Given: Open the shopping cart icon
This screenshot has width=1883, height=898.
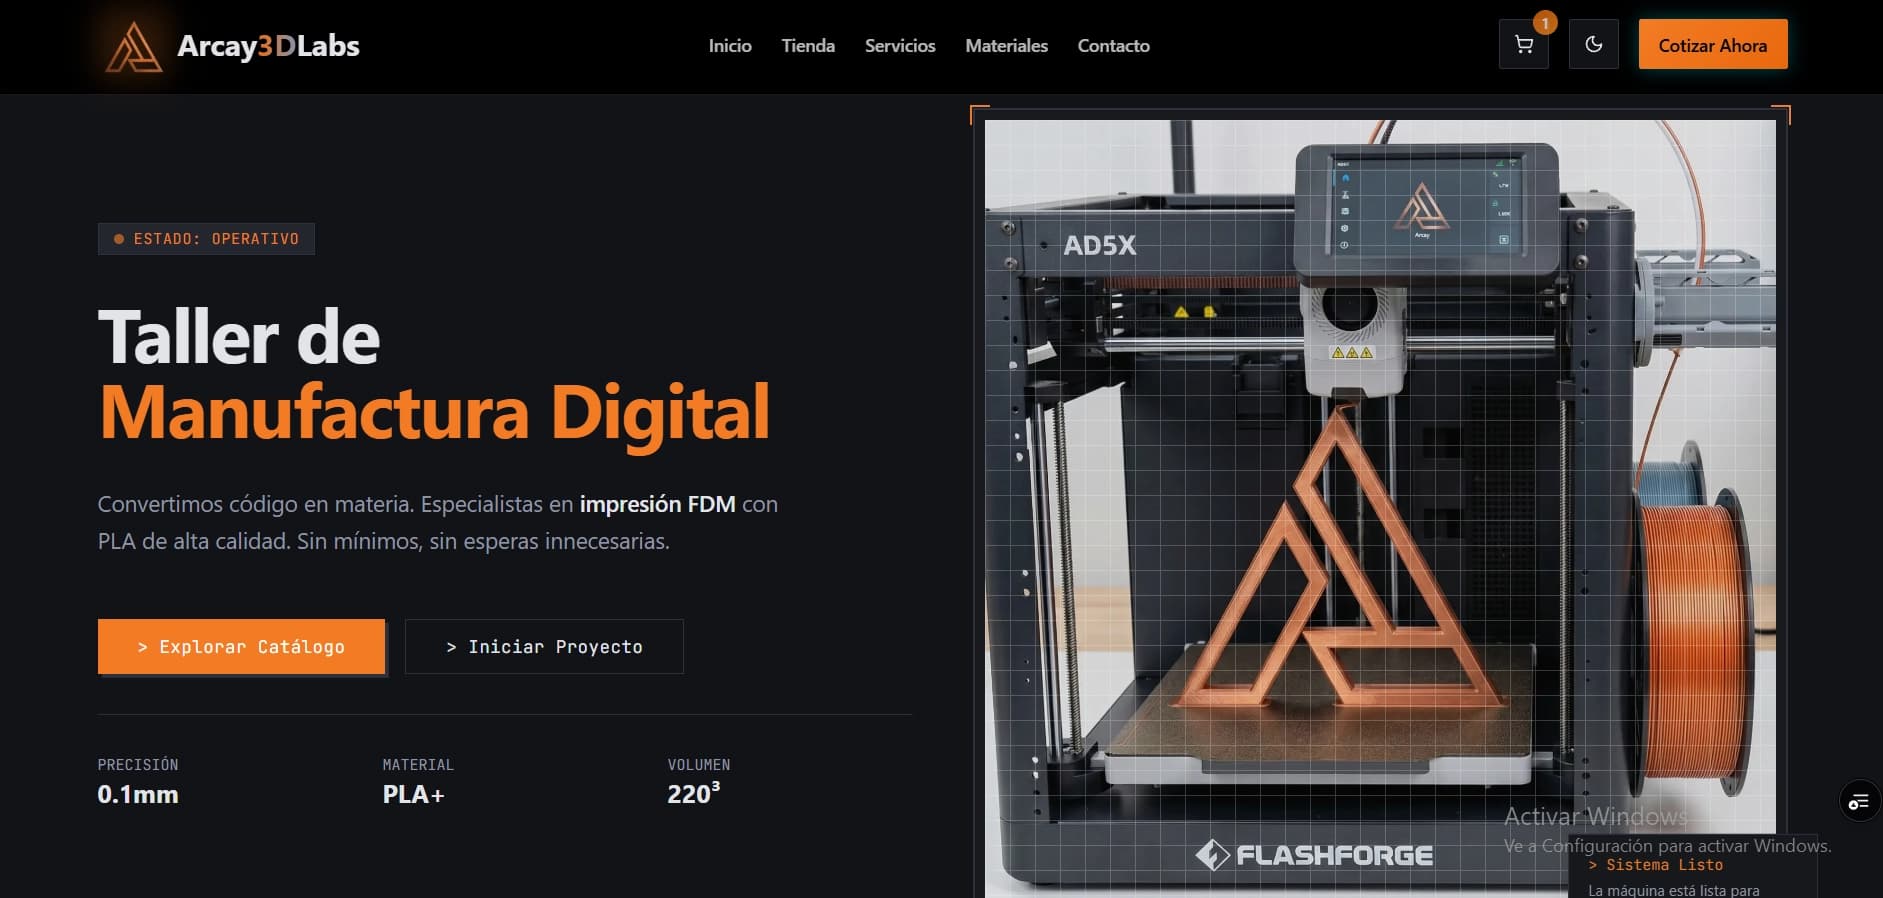Looking at the screenshot, I should click(1524, 45).
